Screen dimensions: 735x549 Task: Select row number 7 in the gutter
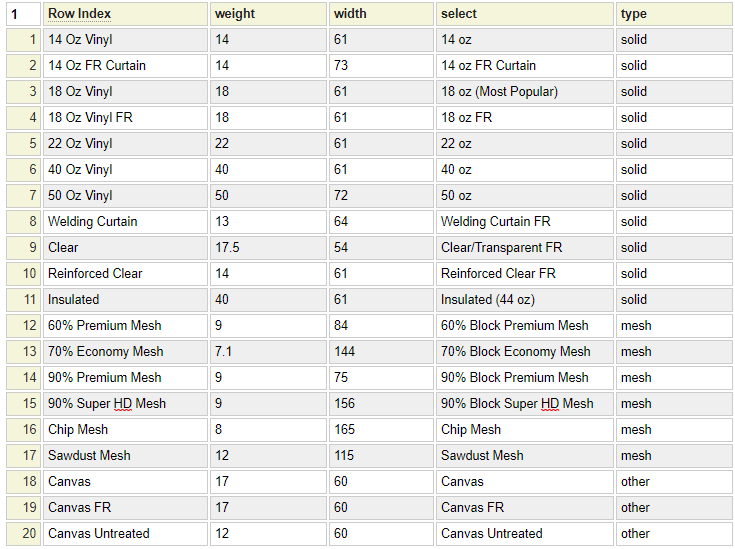coord(22,195)
